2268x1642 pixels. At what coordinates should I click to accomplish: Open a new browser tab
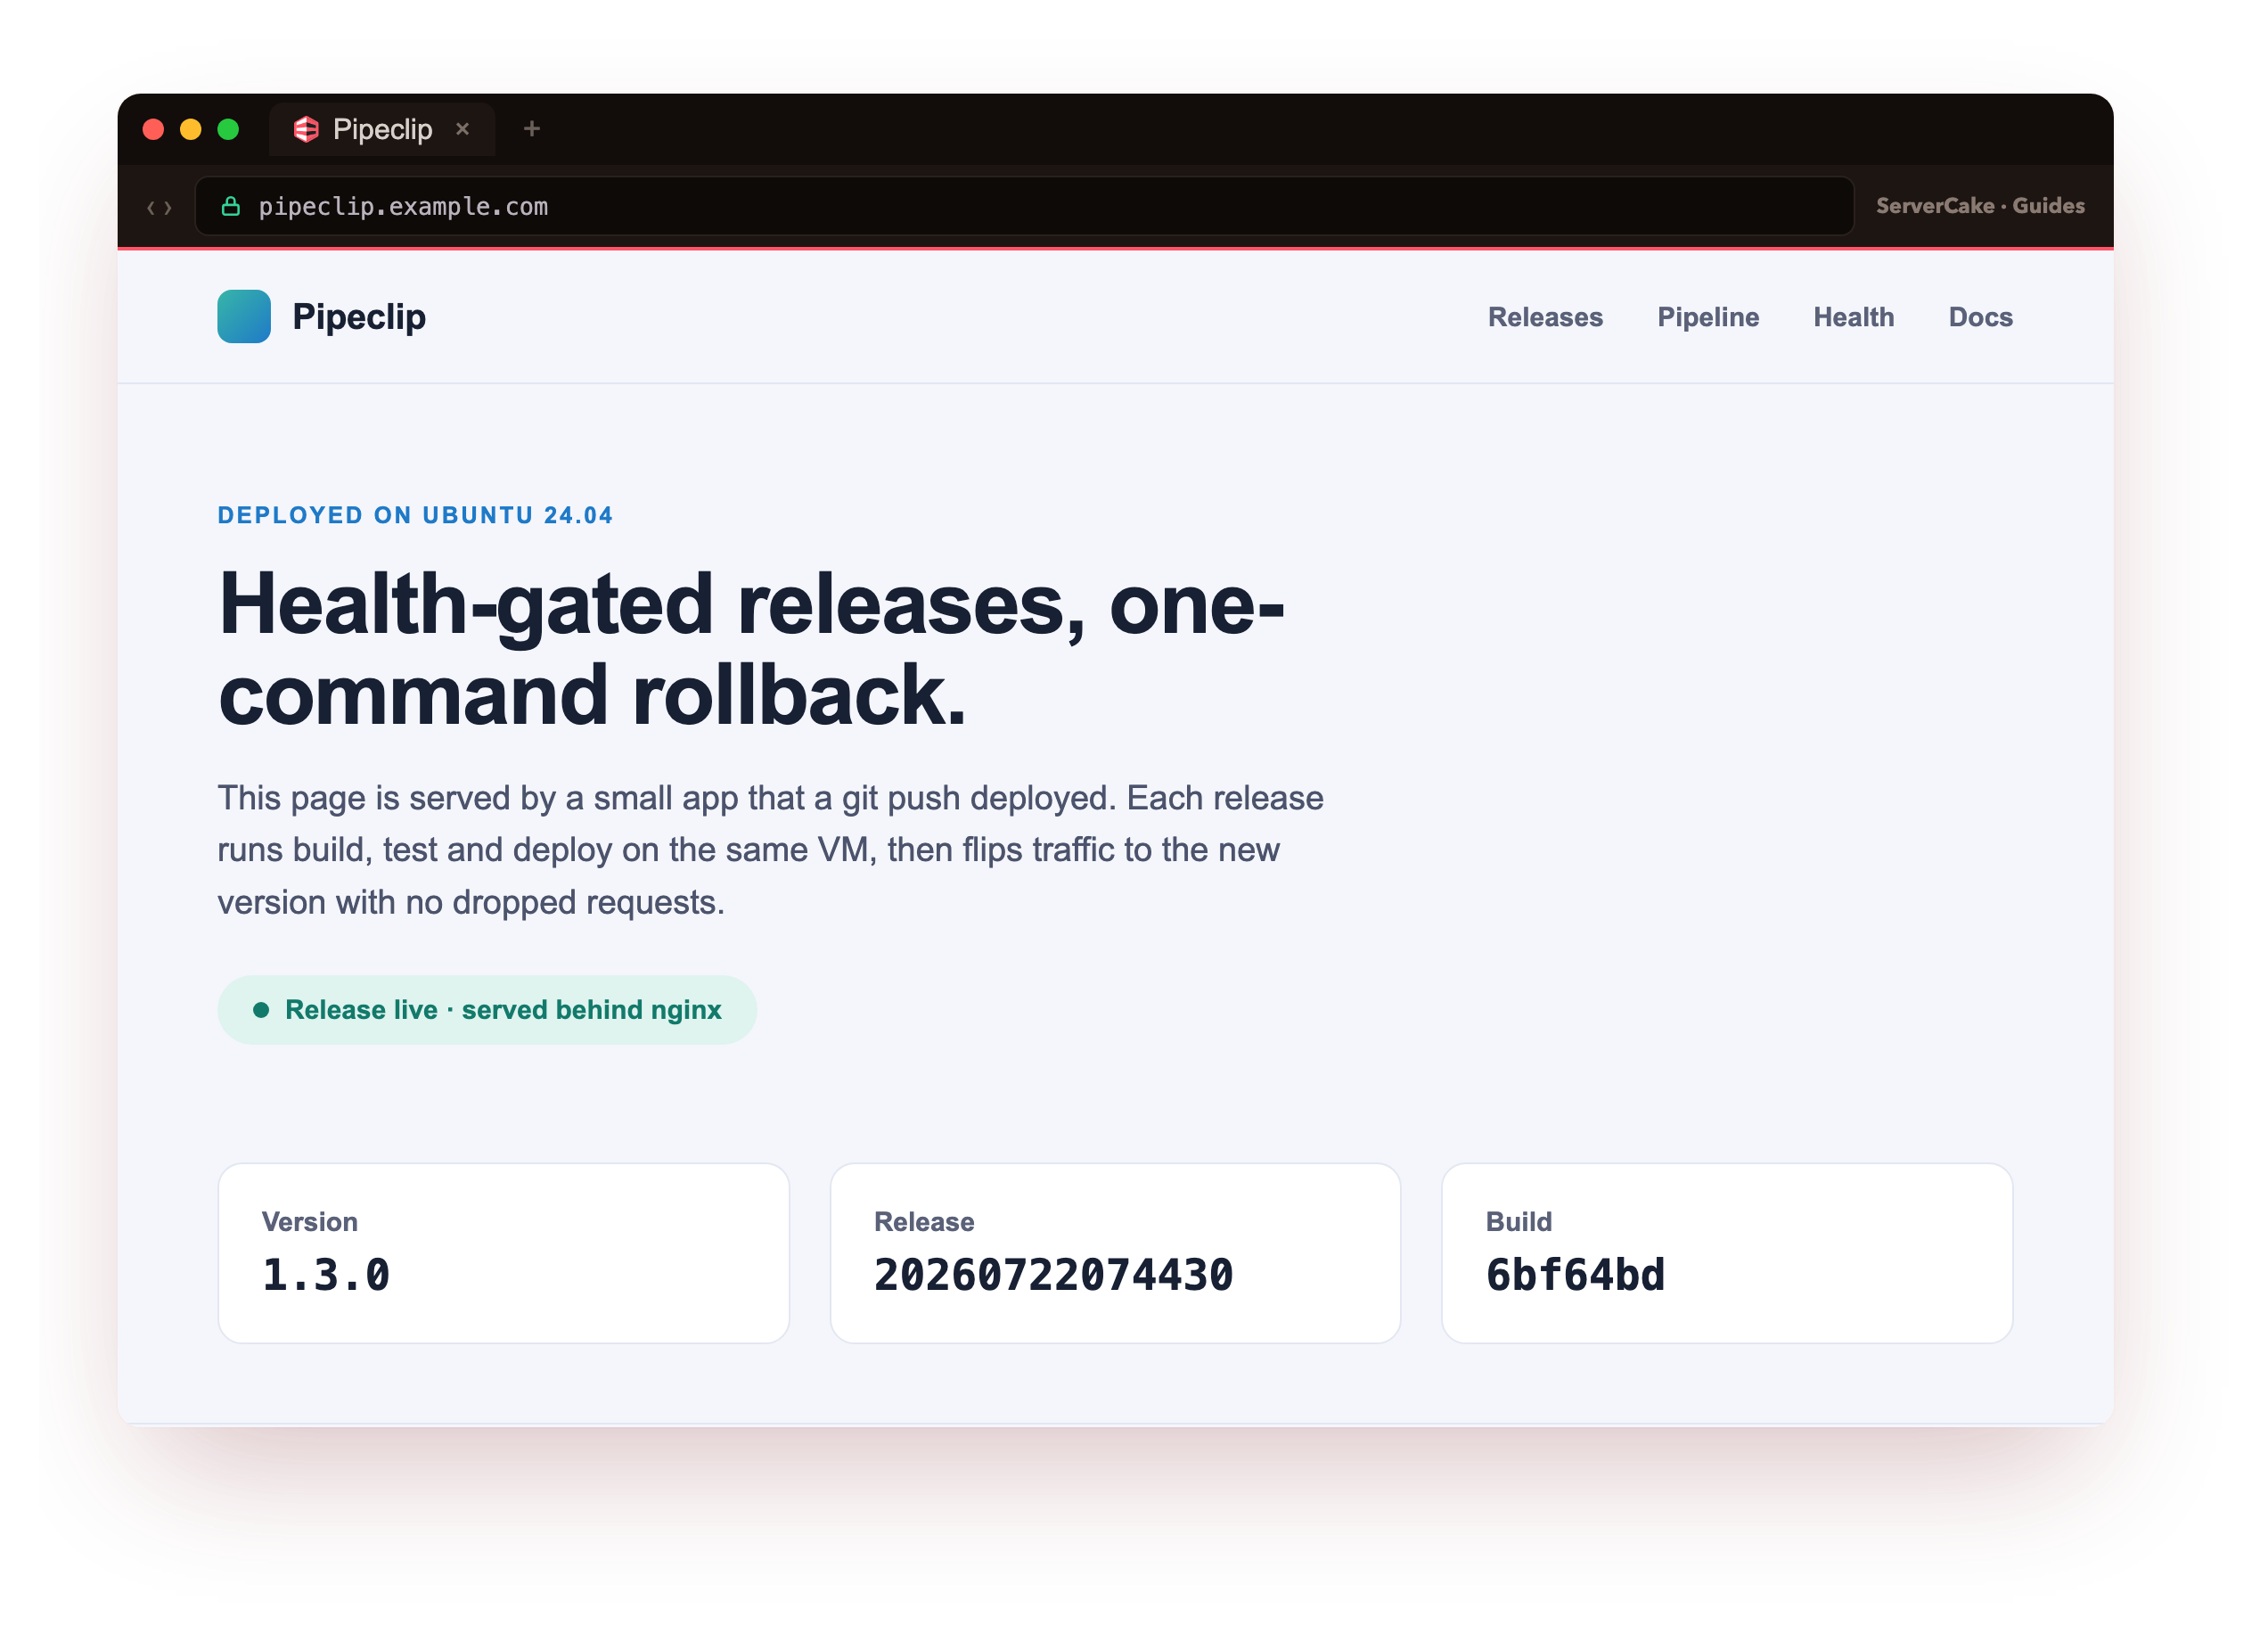click(x=533, y=129)
